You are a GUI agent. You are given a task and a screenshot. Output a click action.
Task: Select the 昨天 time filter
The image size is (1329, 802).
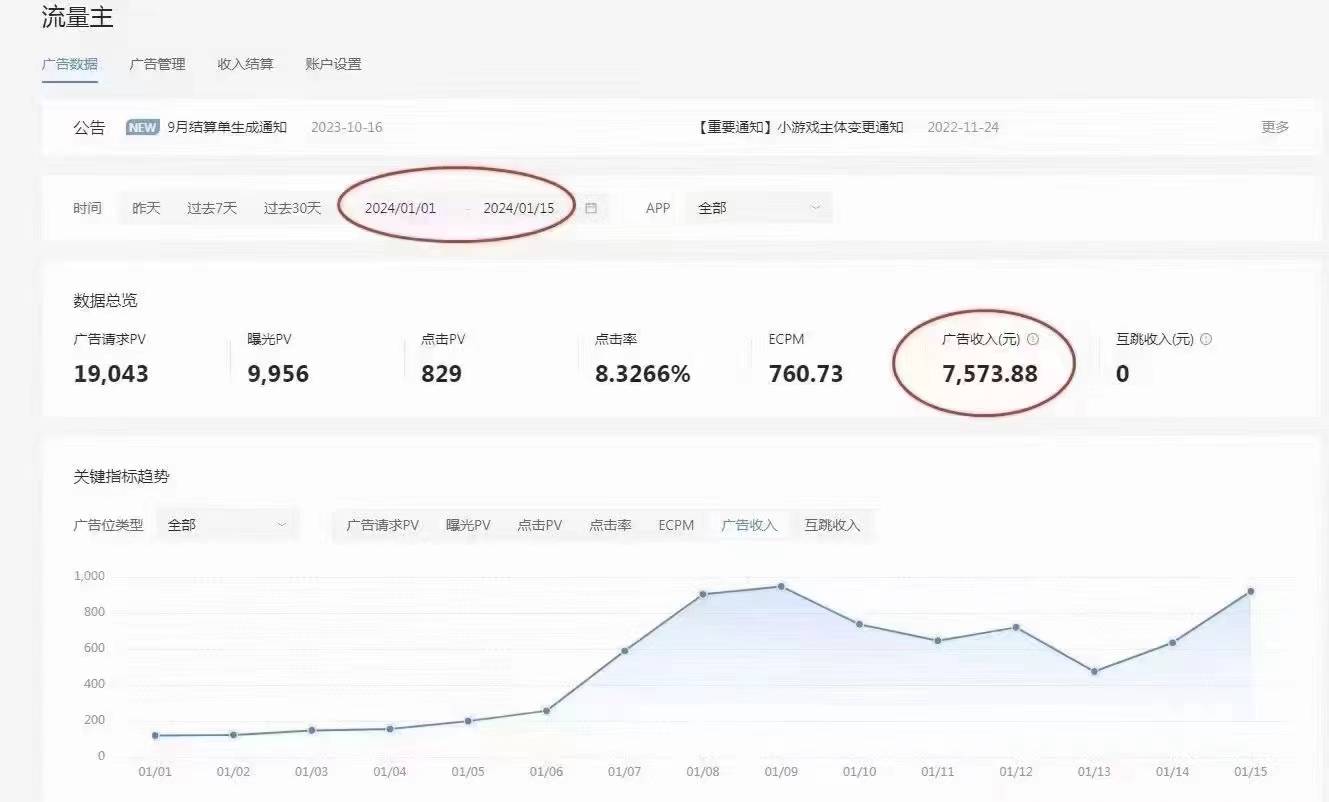pos(146,207)
